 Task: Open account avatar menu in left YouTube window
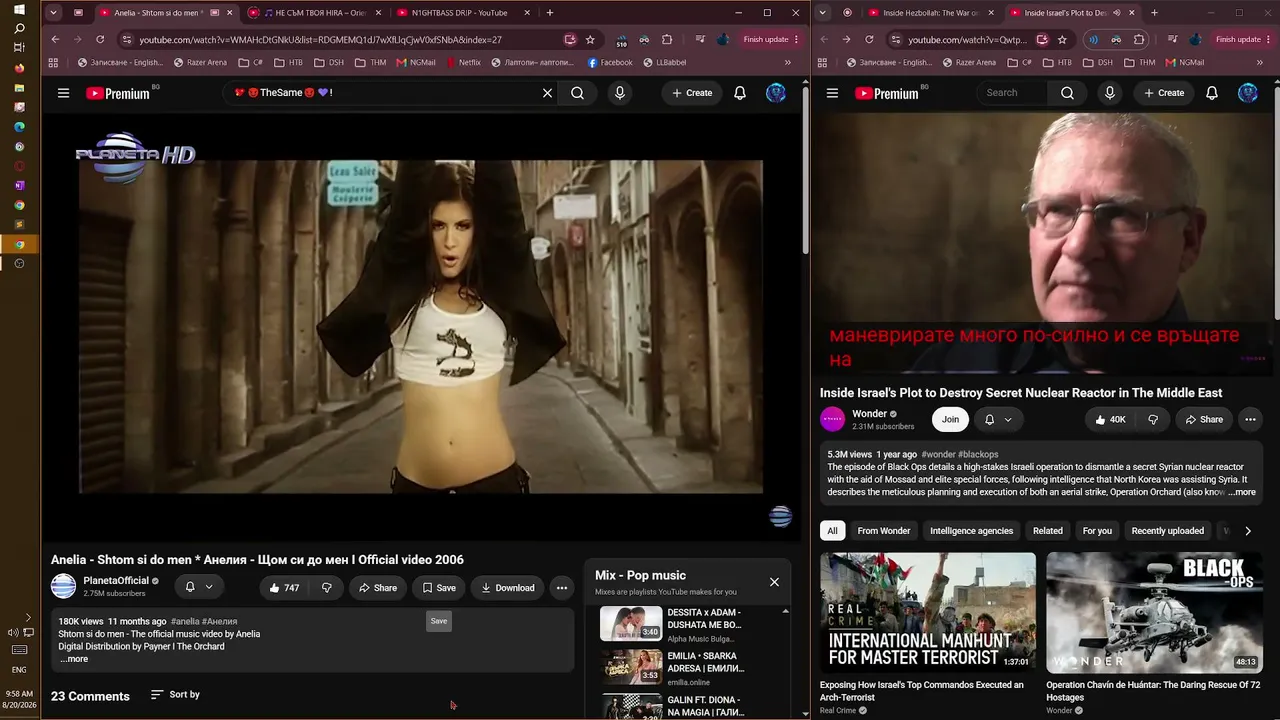776,93
